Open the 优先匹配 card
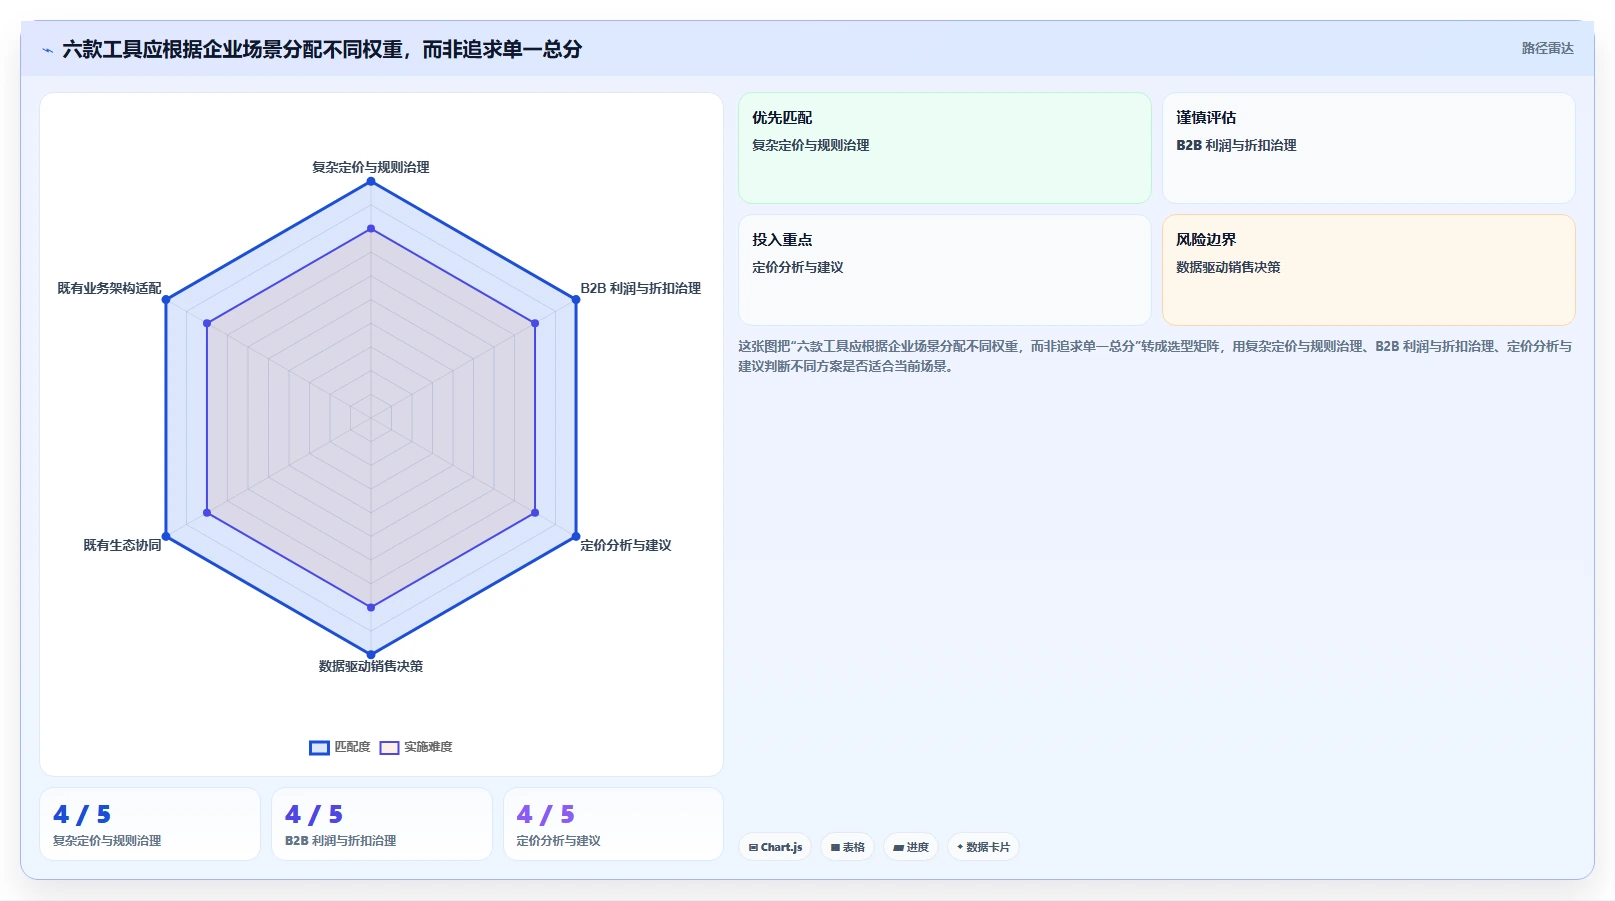 tap(945, 148)
